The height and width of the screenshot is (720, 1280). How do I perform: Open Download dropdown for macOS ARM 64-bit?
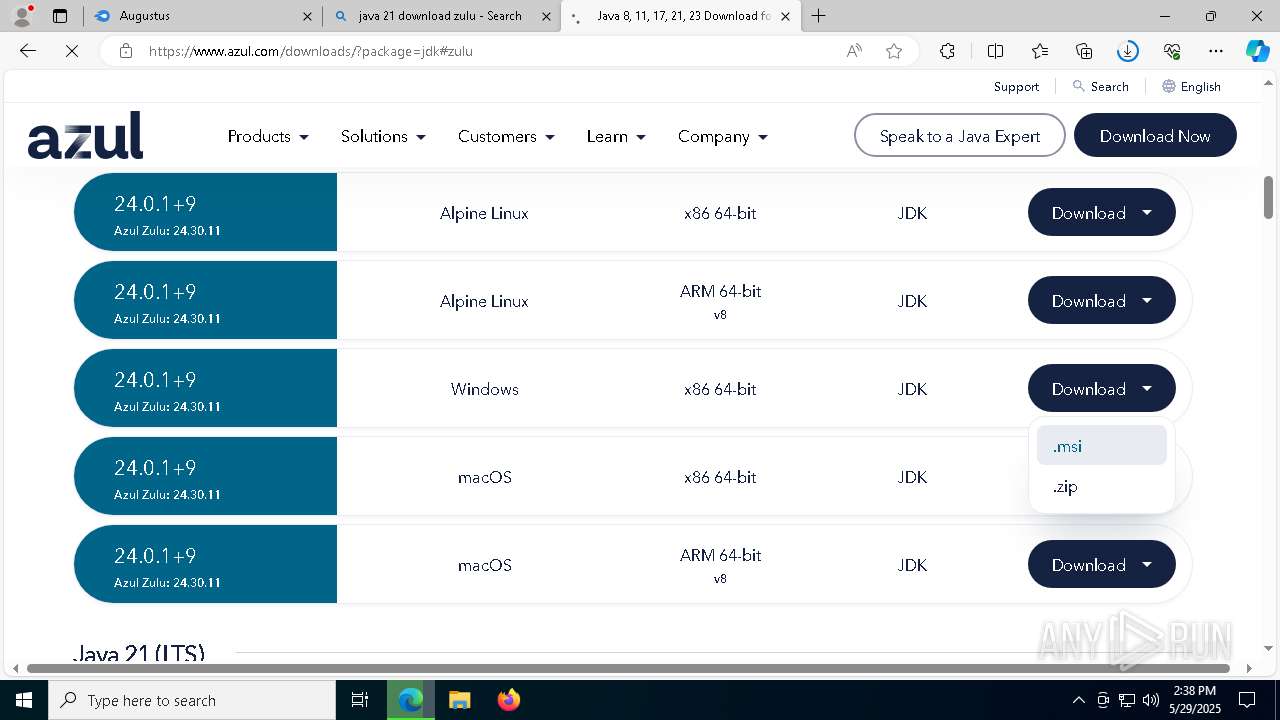pyautogui.click(x=1101, y=565)
